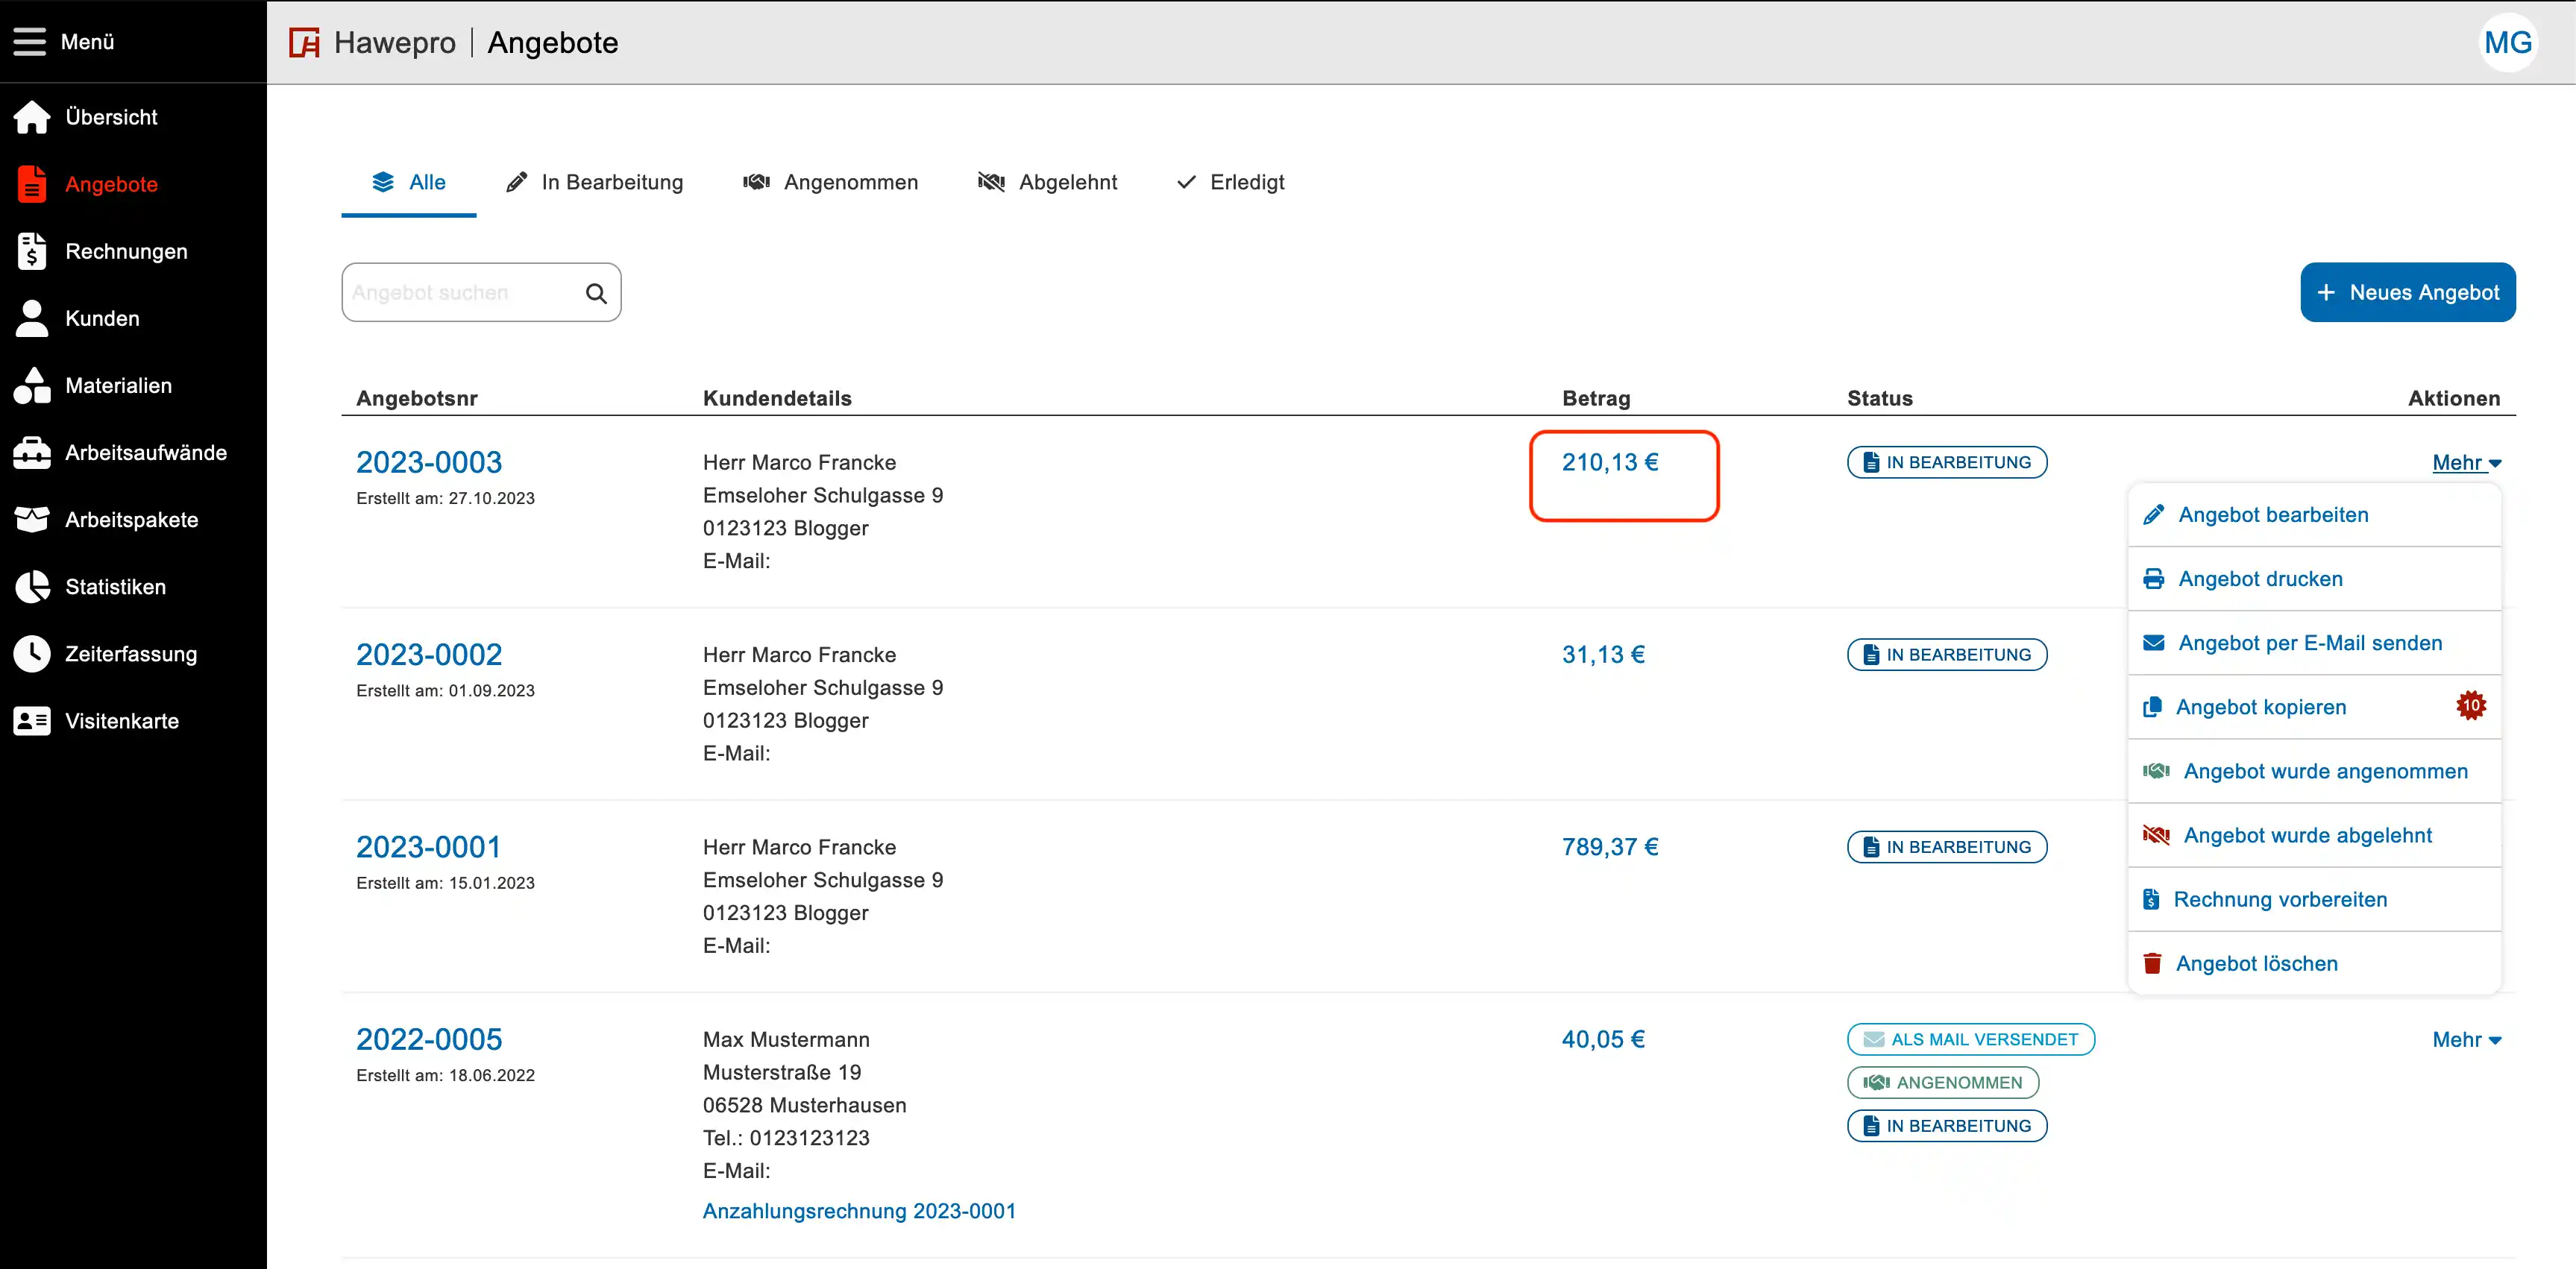The width and height of the screenshot is (2576, 1269).
Task: Open the hamburger Menü icon
Action: coord(30,41)
